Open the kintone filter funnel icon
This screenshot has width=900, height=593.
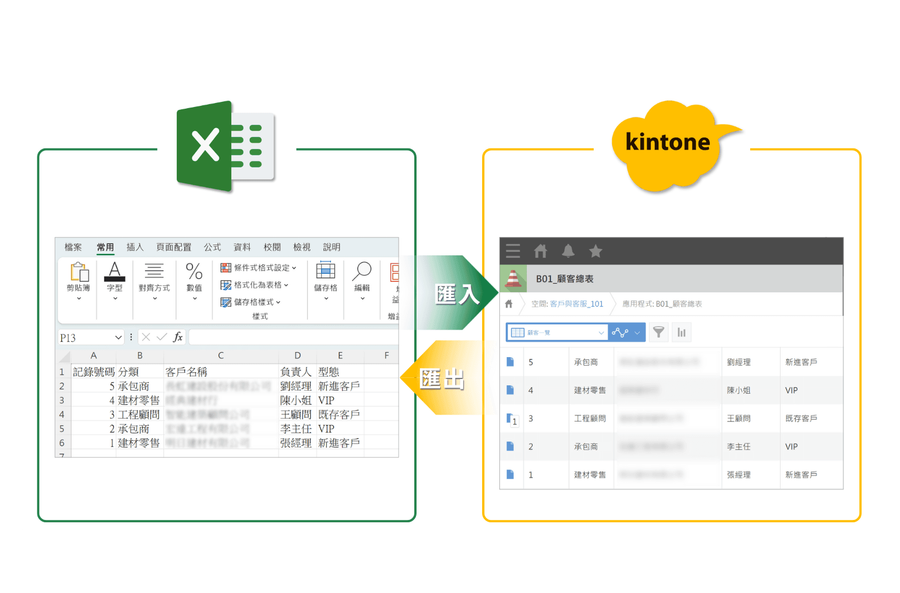[x=659, y=332]
